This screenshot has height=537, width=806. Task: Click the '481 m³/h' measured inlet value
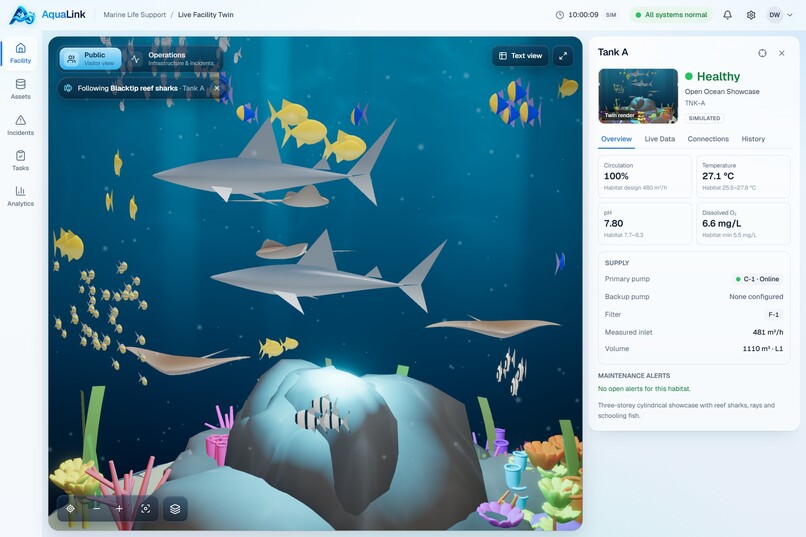coord(767,332)
